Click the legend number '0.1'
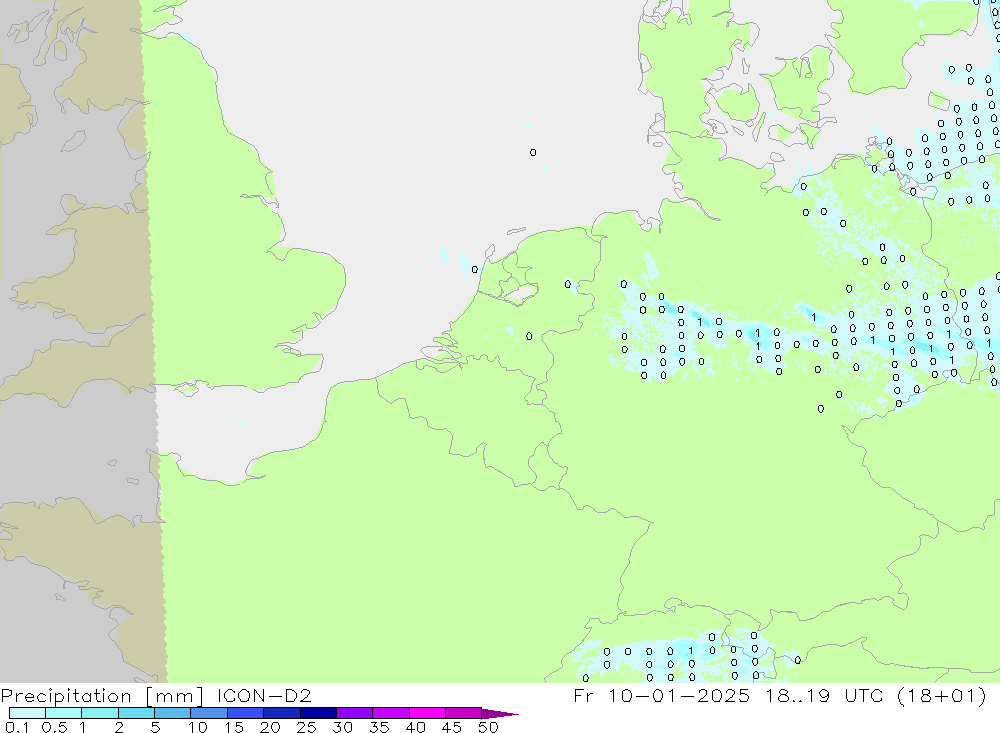The height and width of the screenshot is (733, 1000). point(17,727)
